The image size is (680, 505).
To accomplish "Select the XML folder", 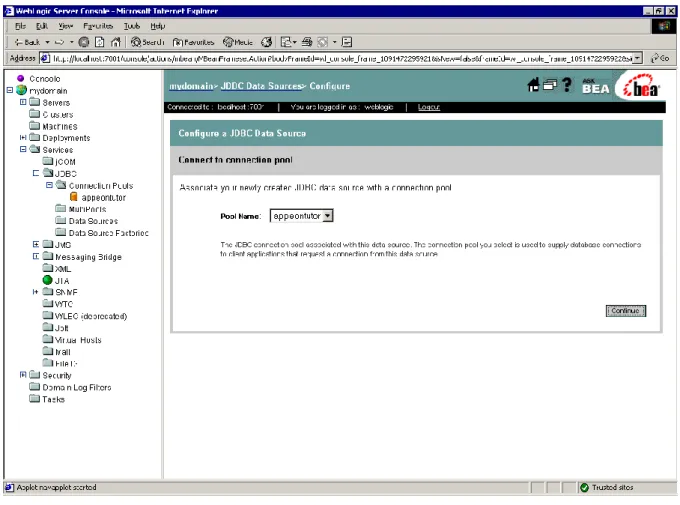I will click(x=63, y=269).
